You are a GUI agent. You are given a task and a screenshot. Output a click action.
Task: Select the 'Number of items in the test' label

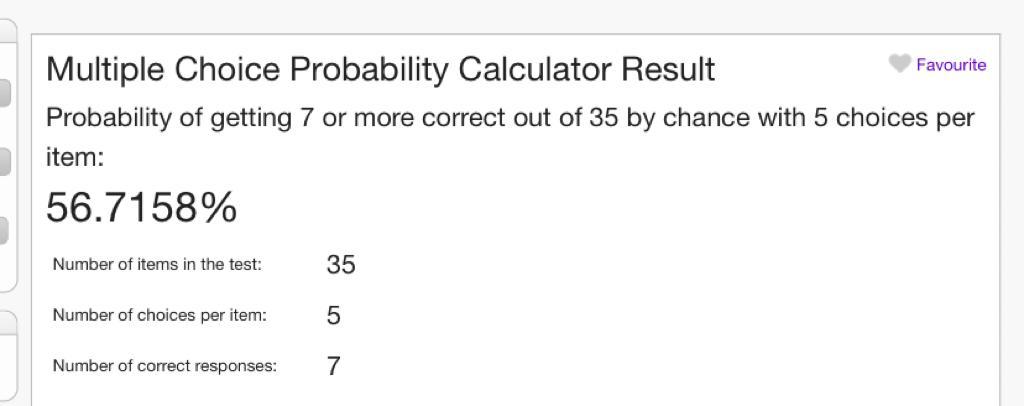point(157,264)
